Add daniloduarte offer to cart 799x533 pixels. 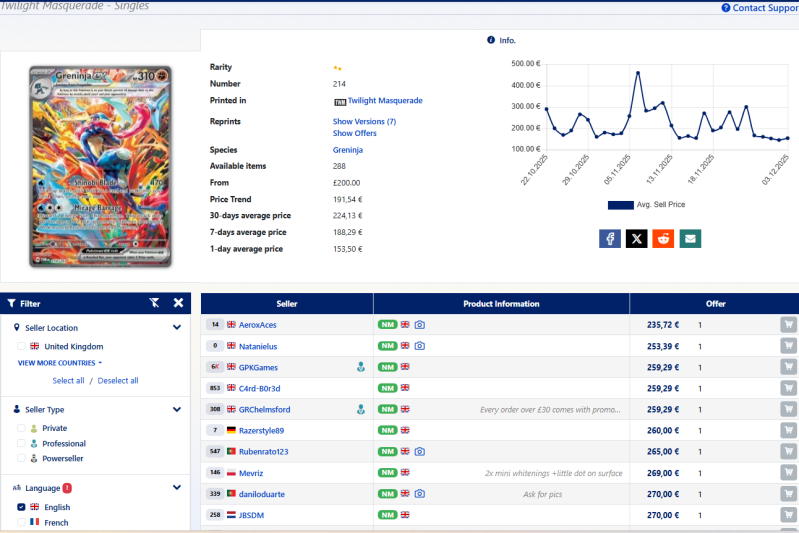click(788, 494)
